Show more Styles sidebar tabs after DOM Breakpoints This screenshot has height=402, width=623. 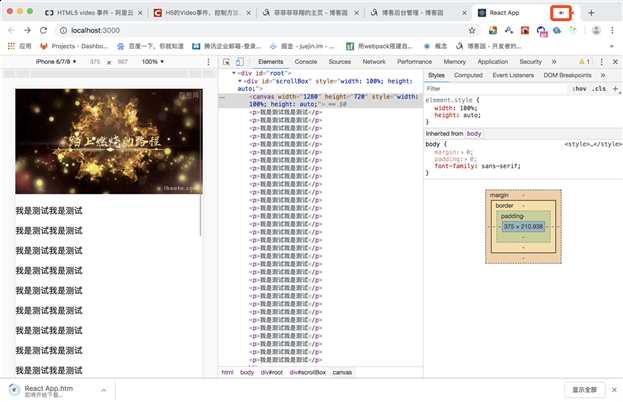pyautogui.click(x=603, y=75)
